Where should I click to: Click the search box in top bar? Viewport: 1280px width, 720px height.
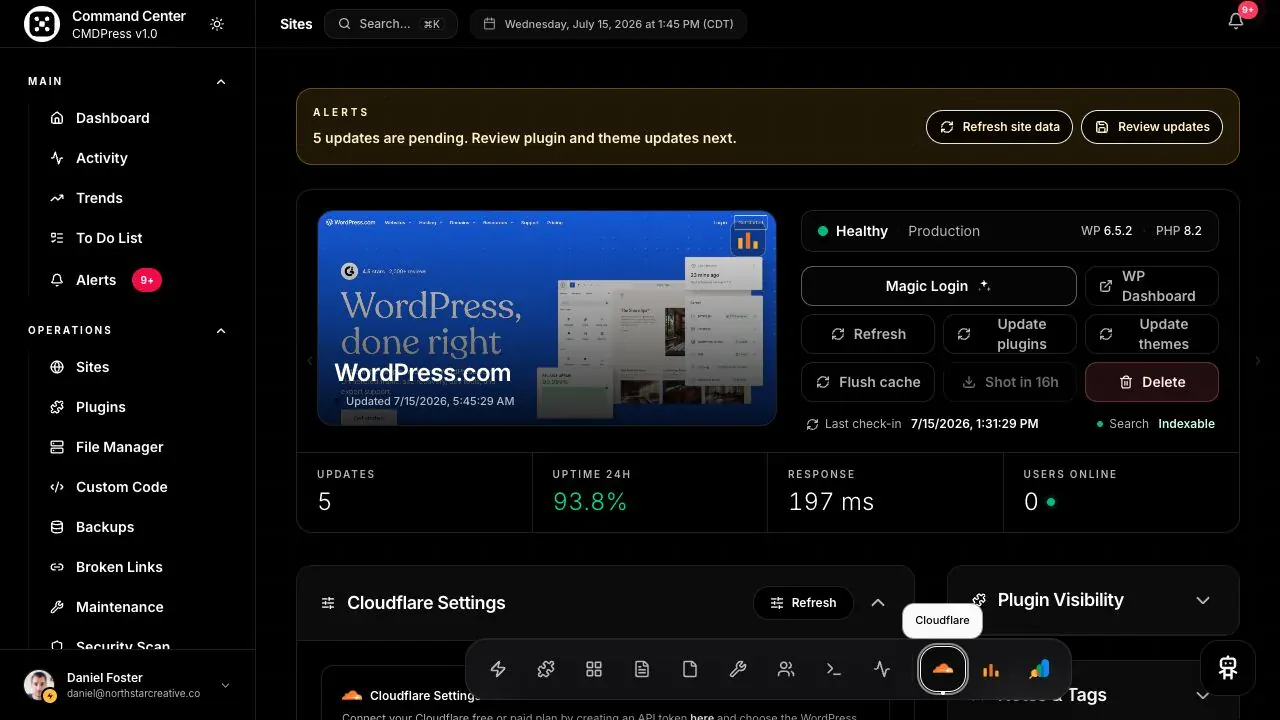coord(390,24)
